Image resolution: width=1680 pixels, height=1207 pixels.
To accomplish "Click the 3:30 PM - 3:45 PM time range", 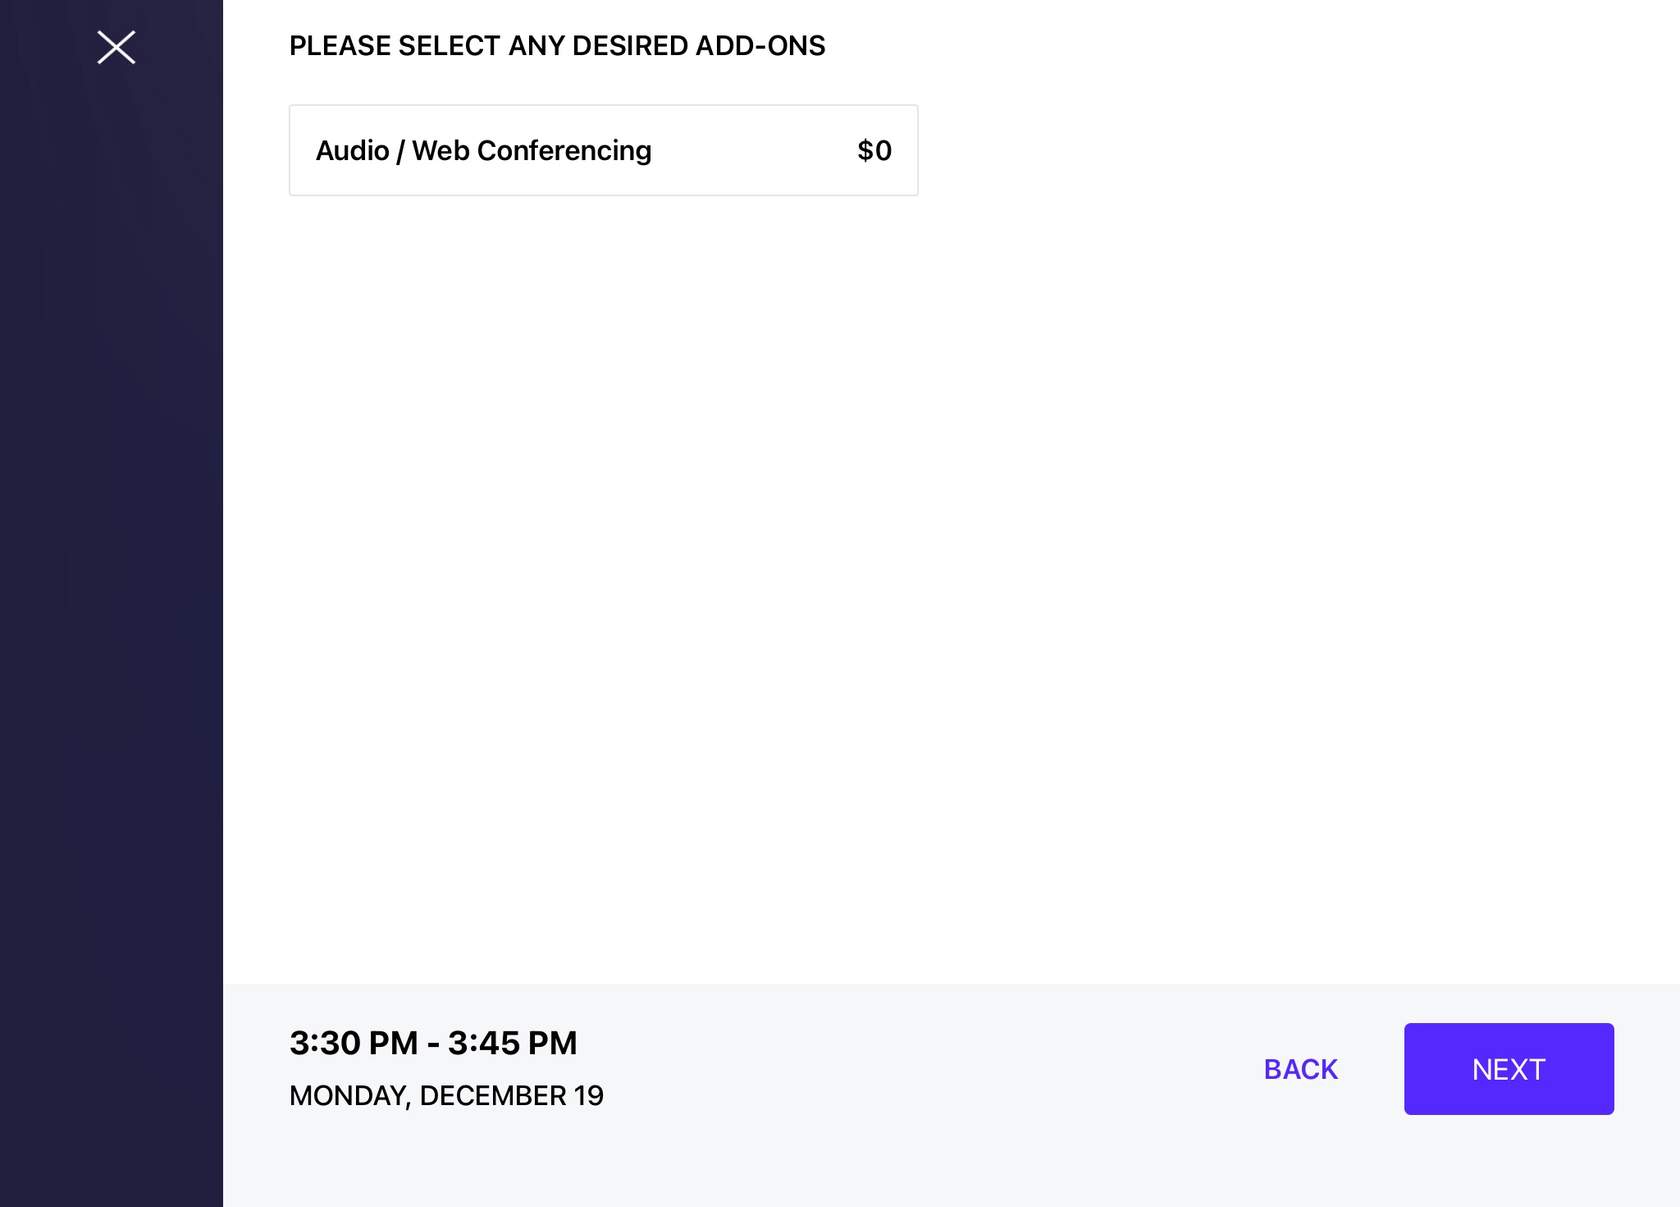I will (433, 1043).
